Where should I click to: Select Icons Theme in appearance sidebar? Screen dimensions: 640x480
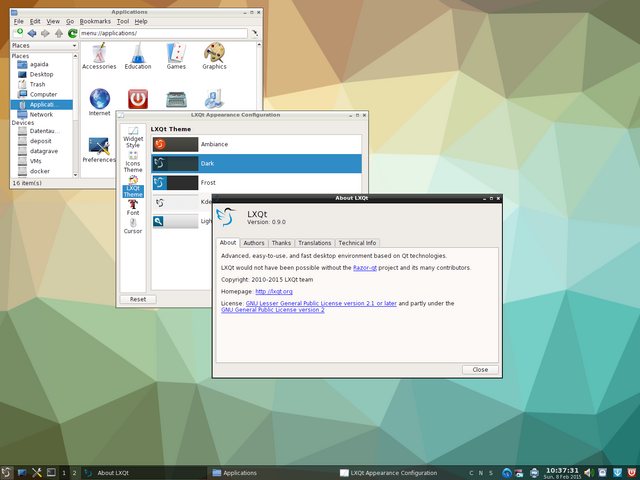pyautogui.click(x=133, y=162)
